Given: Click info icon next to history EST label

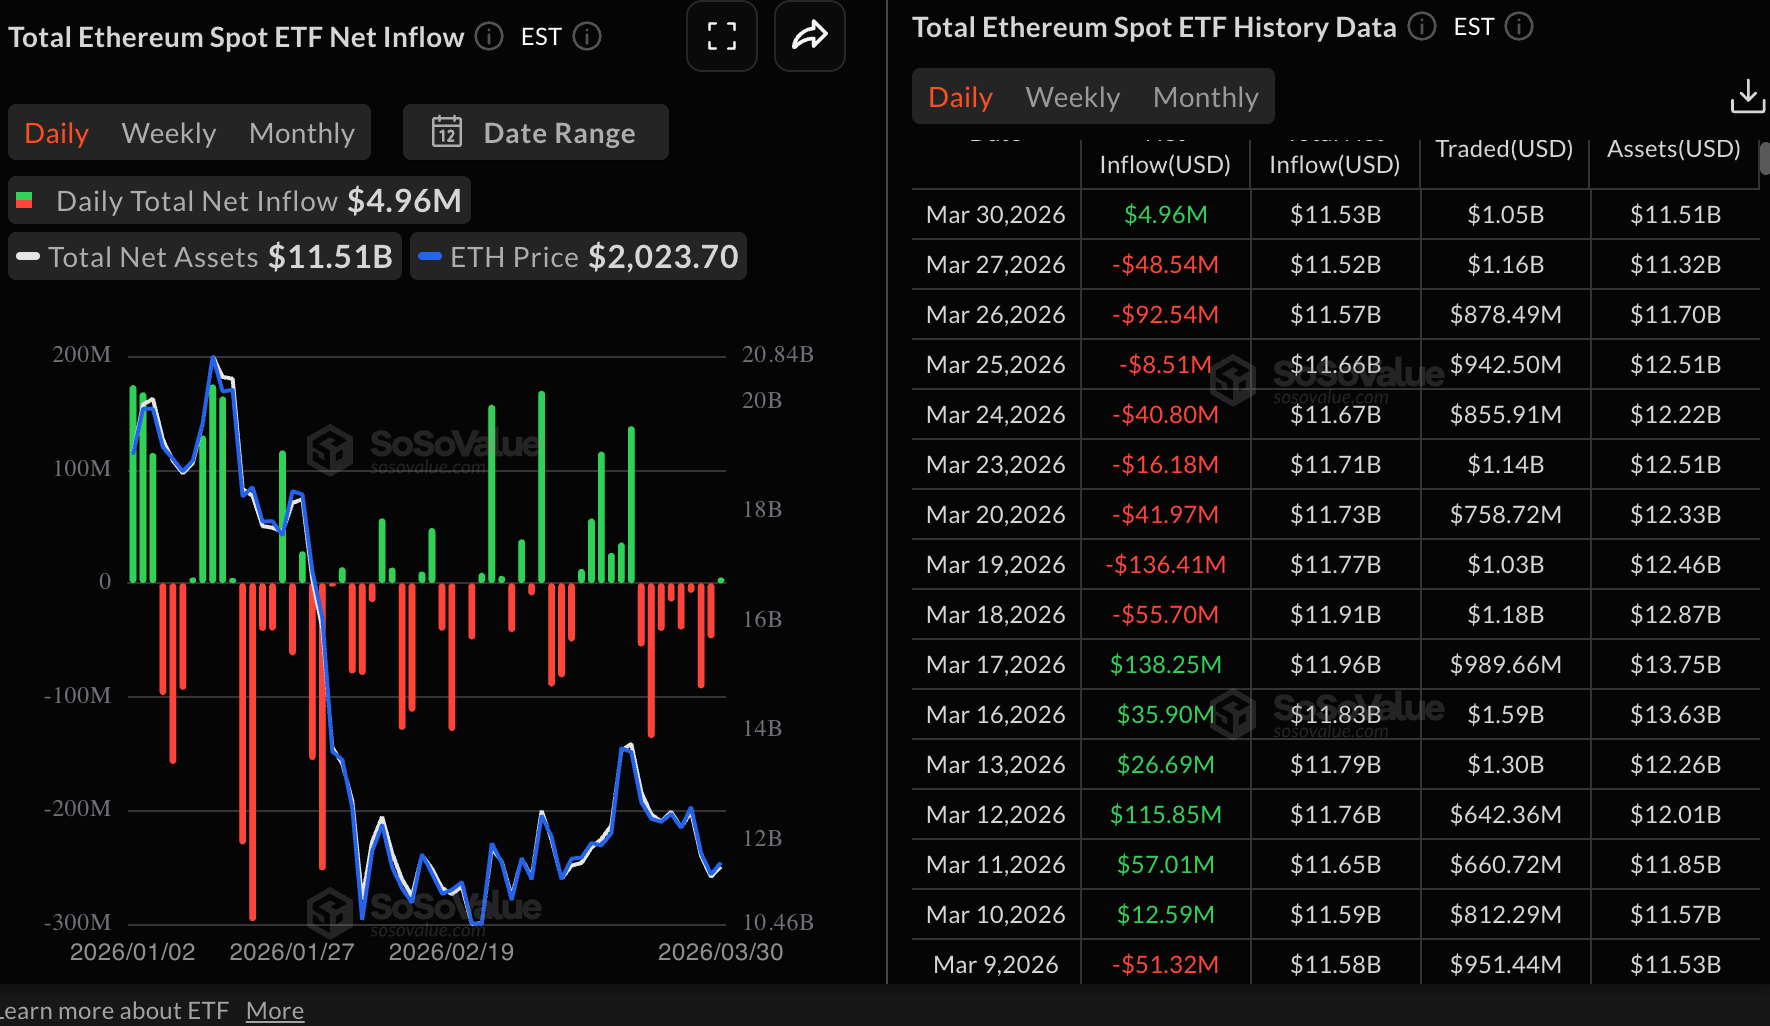Looking at the screenshot, I should coord(1518,27).
